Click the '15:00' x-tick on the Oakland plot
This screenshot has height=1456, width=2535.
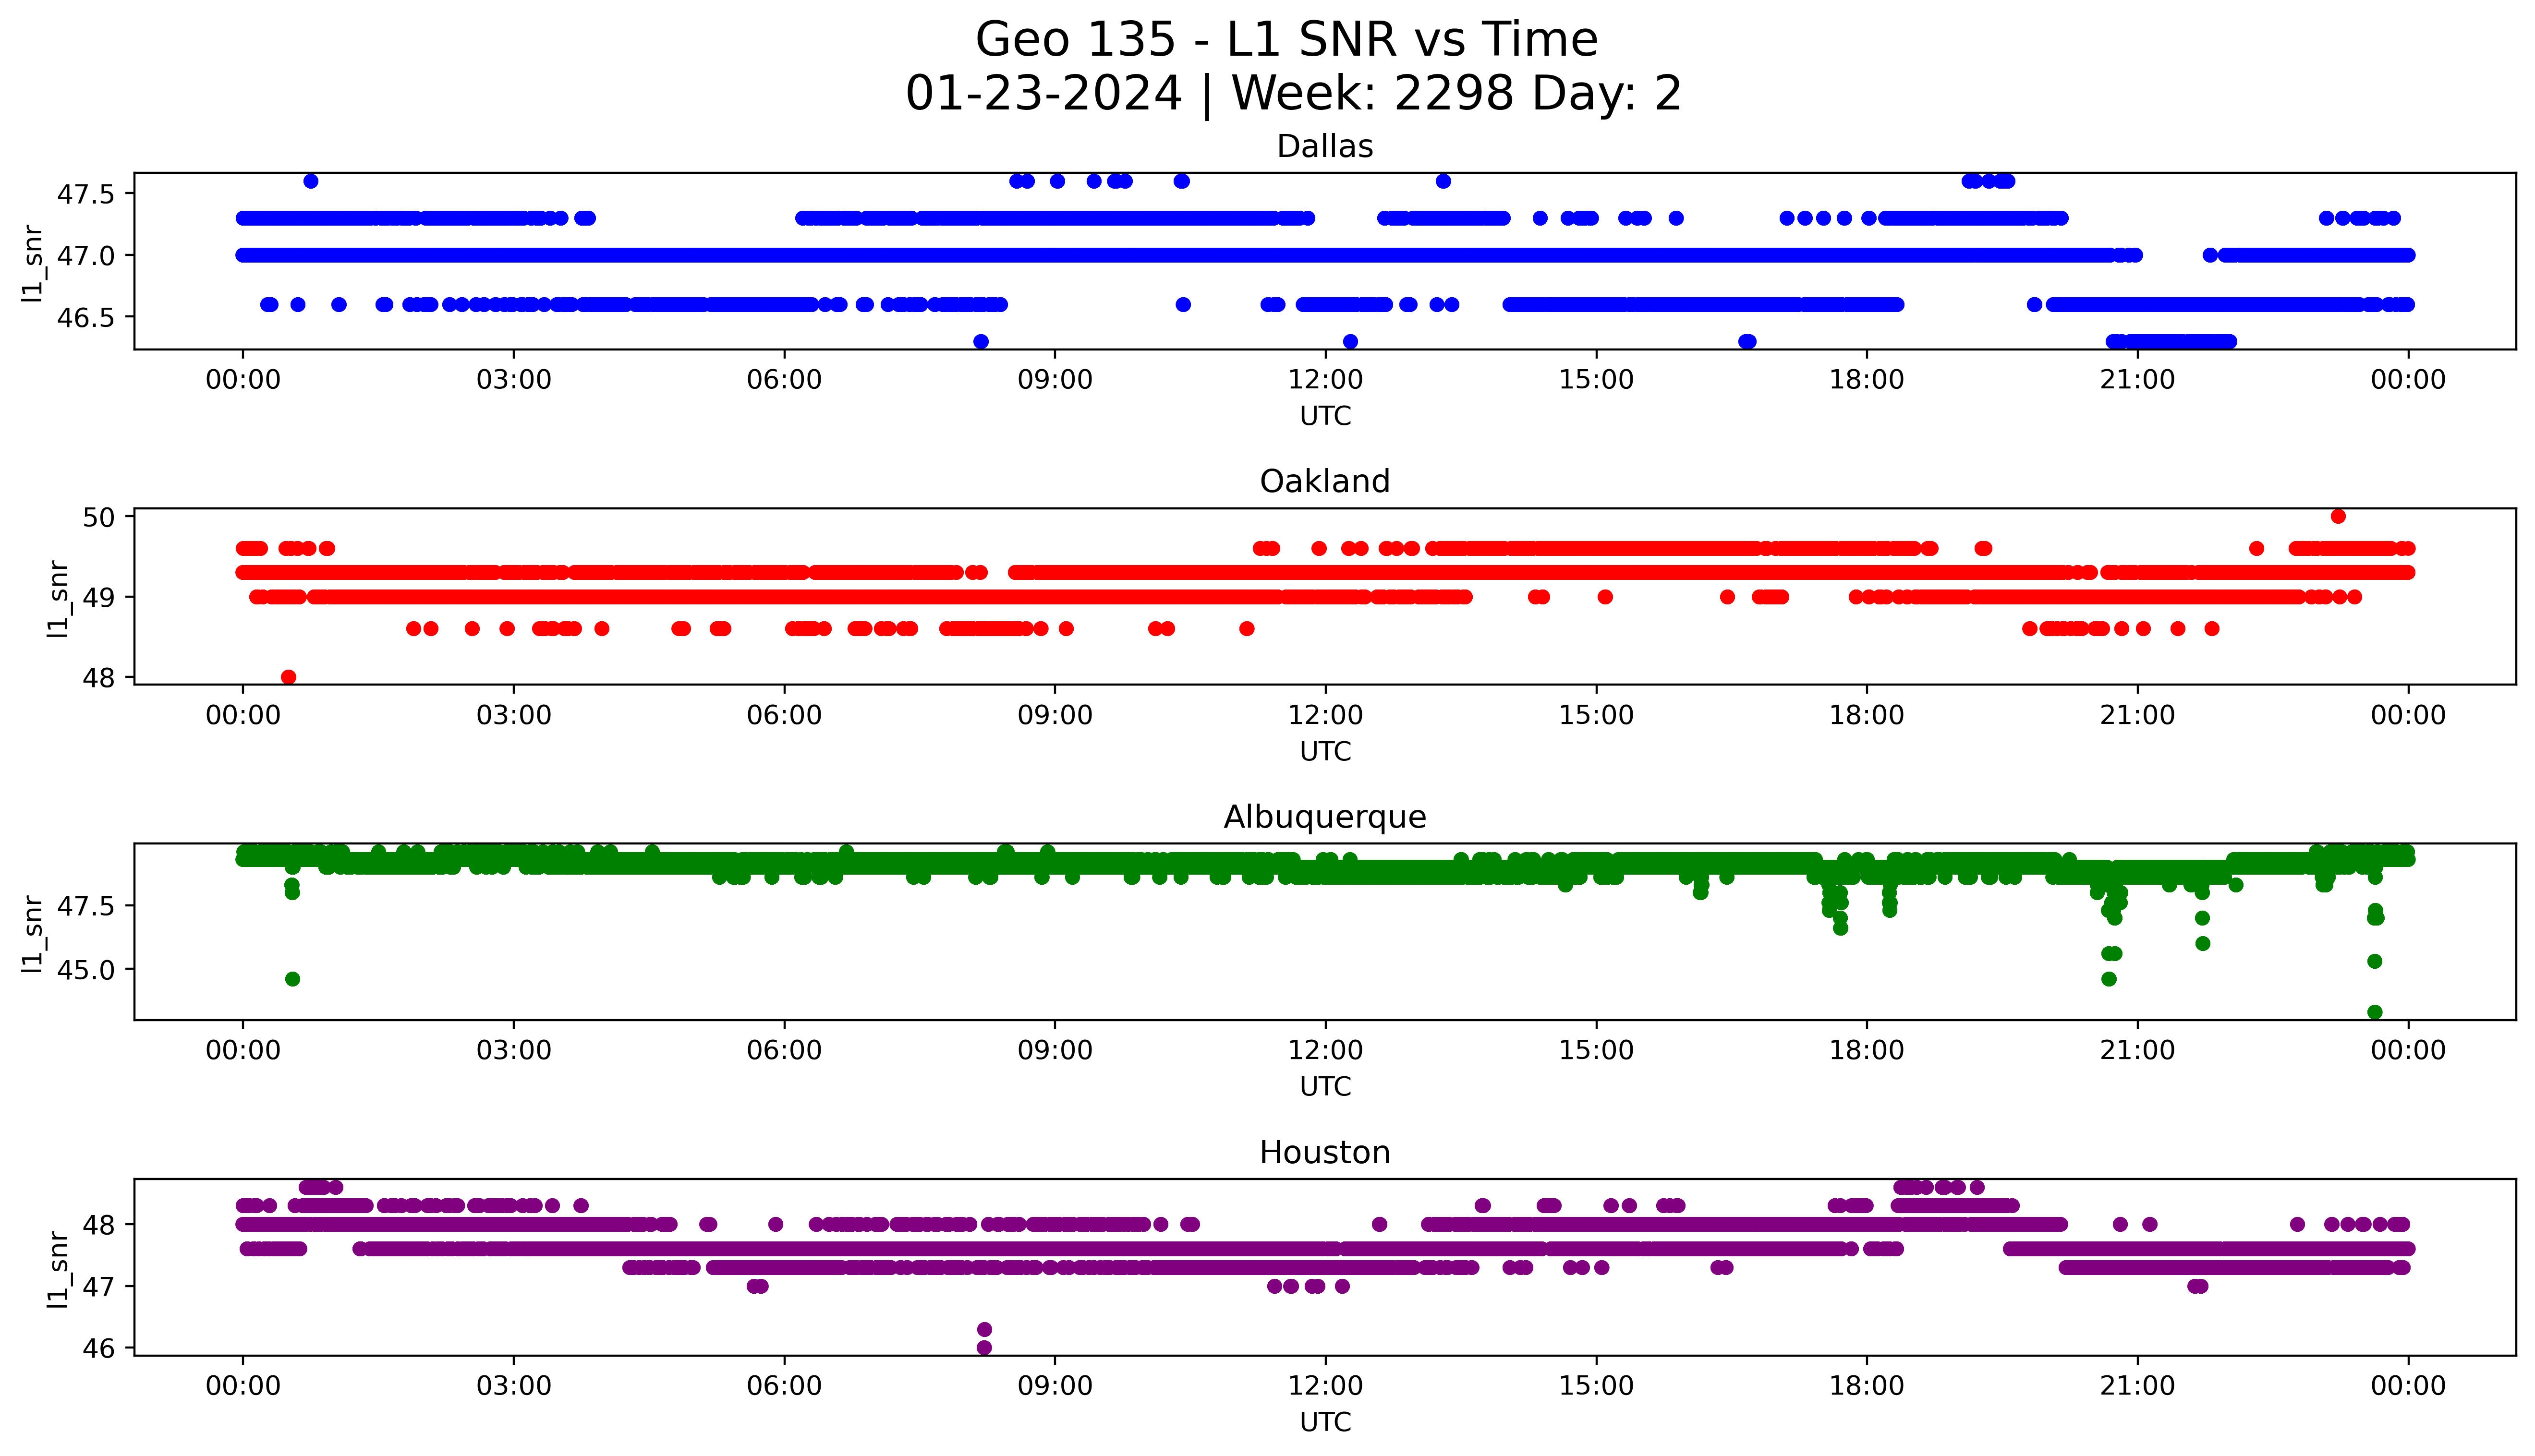click(x=1596, y=715)
